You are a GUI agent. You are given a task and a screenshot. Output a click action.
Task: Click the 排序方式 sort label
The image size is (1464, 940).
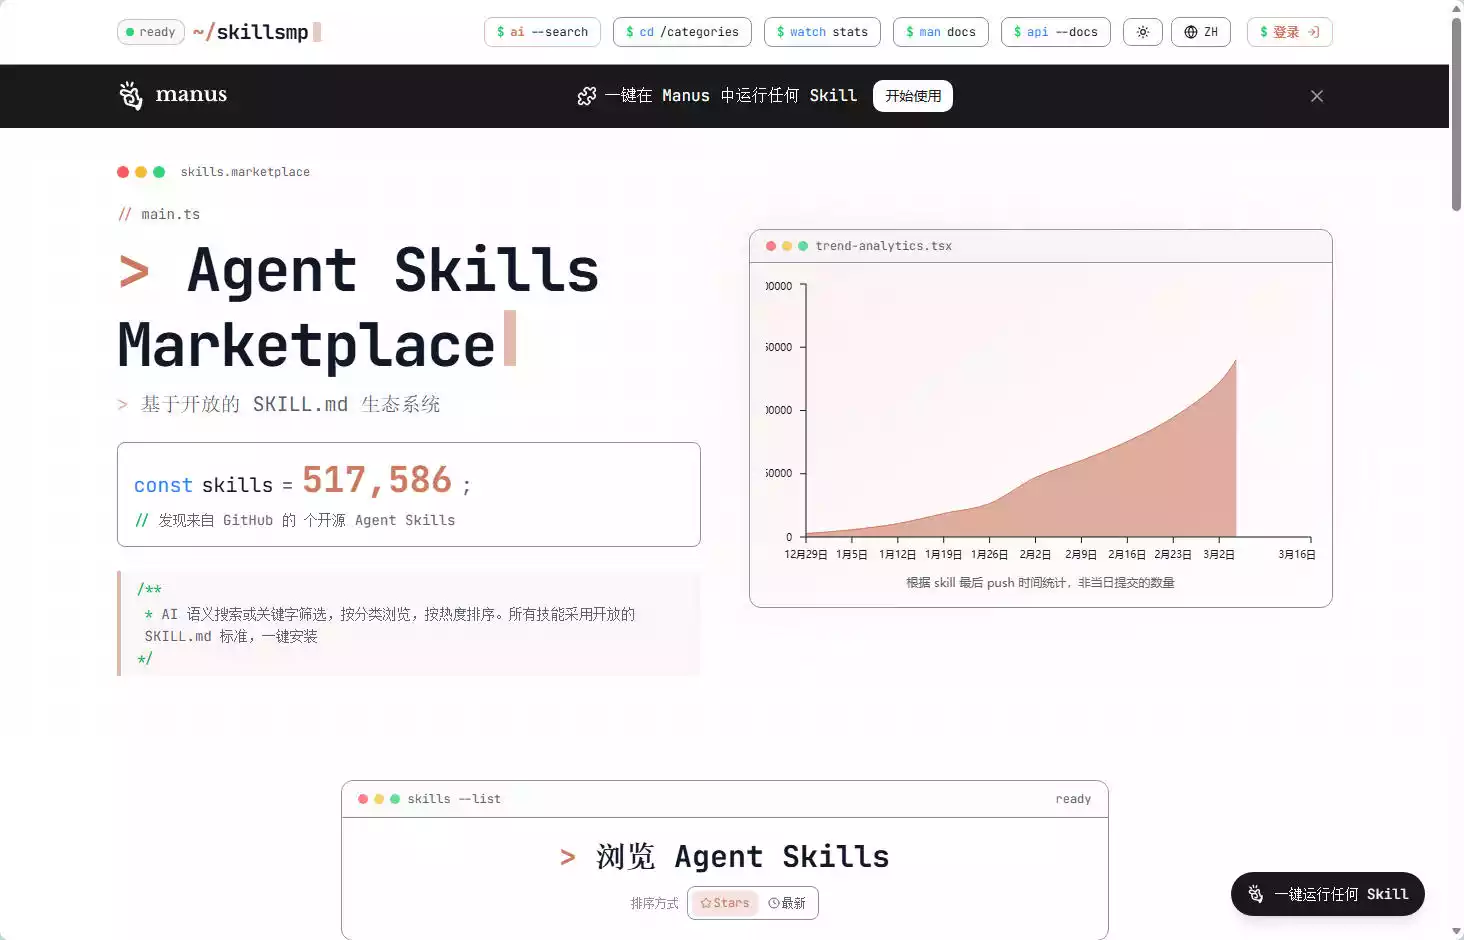[x=654, y=903]
